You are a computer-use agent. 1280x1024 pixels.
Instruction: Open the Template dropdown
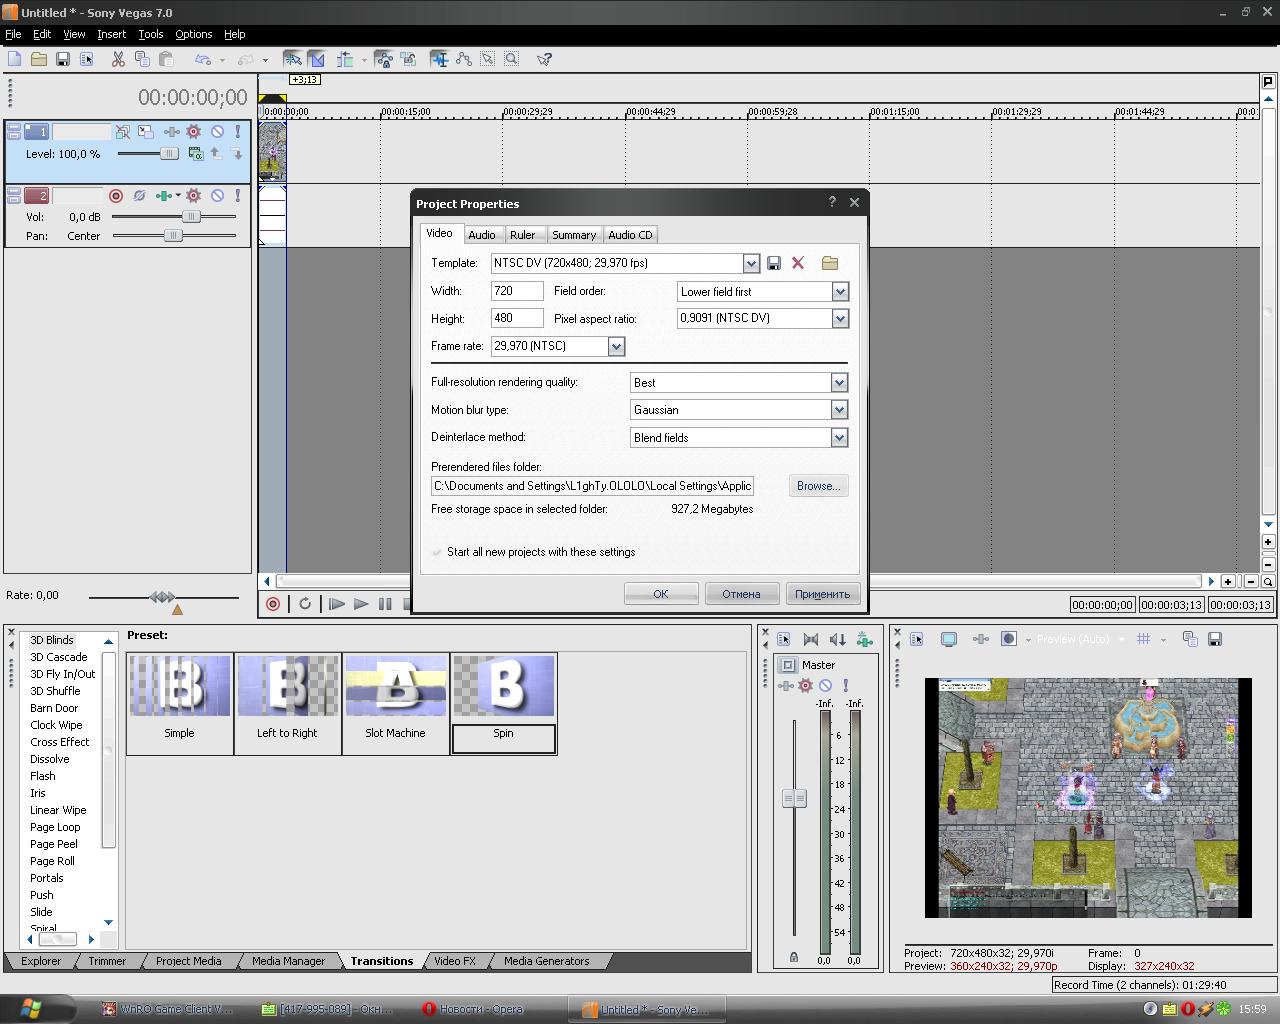[x=751, y=263]
